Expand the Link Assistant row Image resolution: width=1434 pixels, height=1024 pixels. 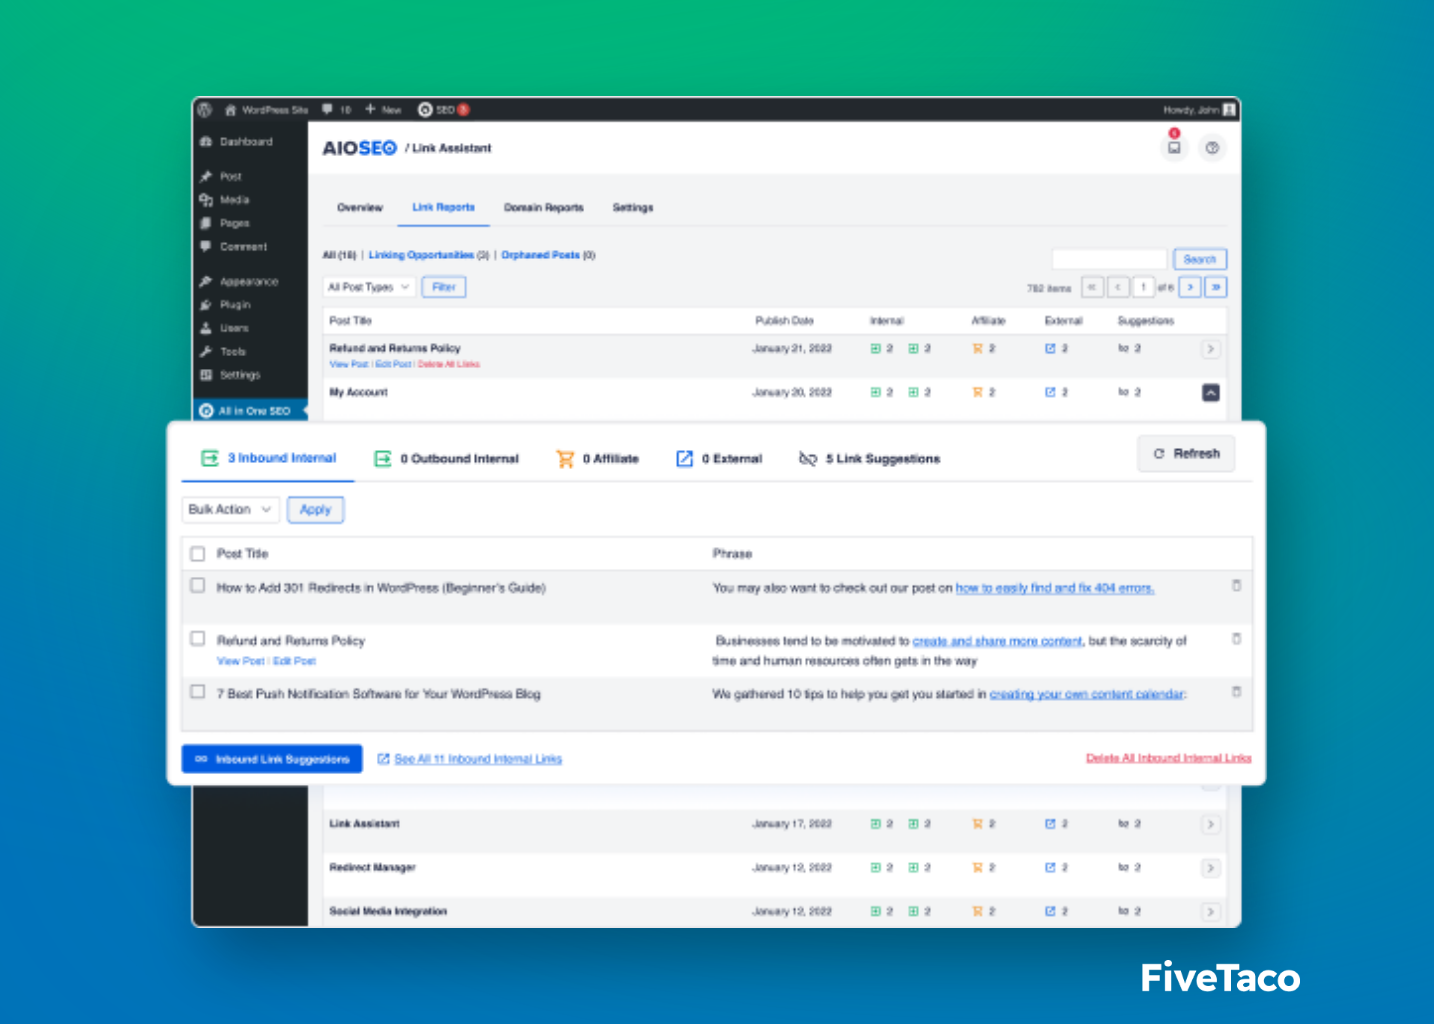pyautogui.click(x=1210, y=825)
